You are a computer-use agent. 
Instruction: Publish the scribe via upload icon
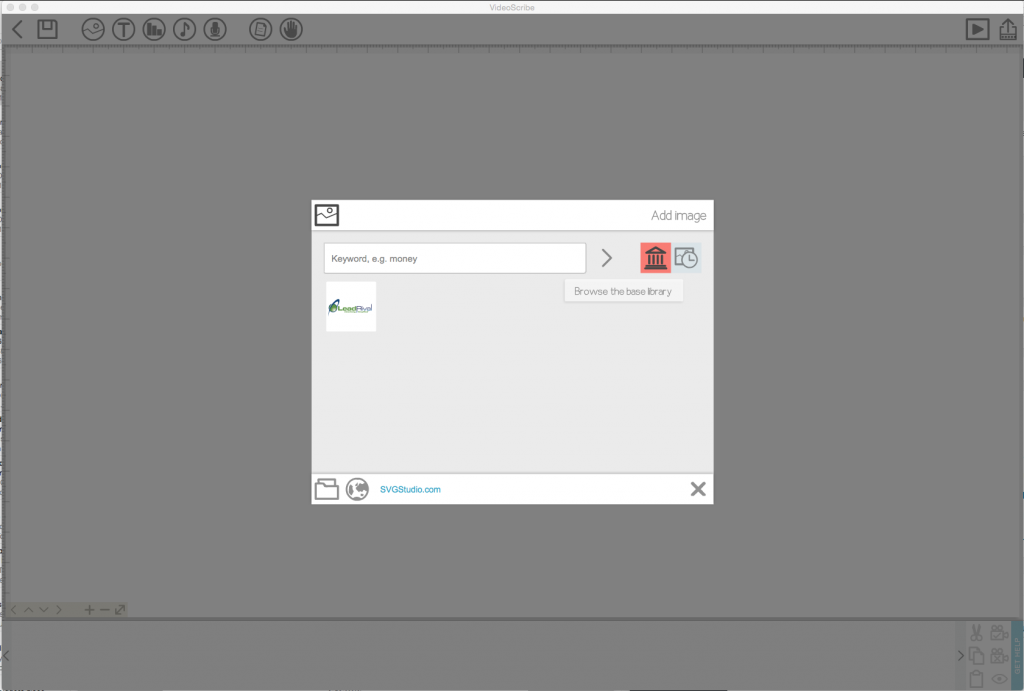1008,28
